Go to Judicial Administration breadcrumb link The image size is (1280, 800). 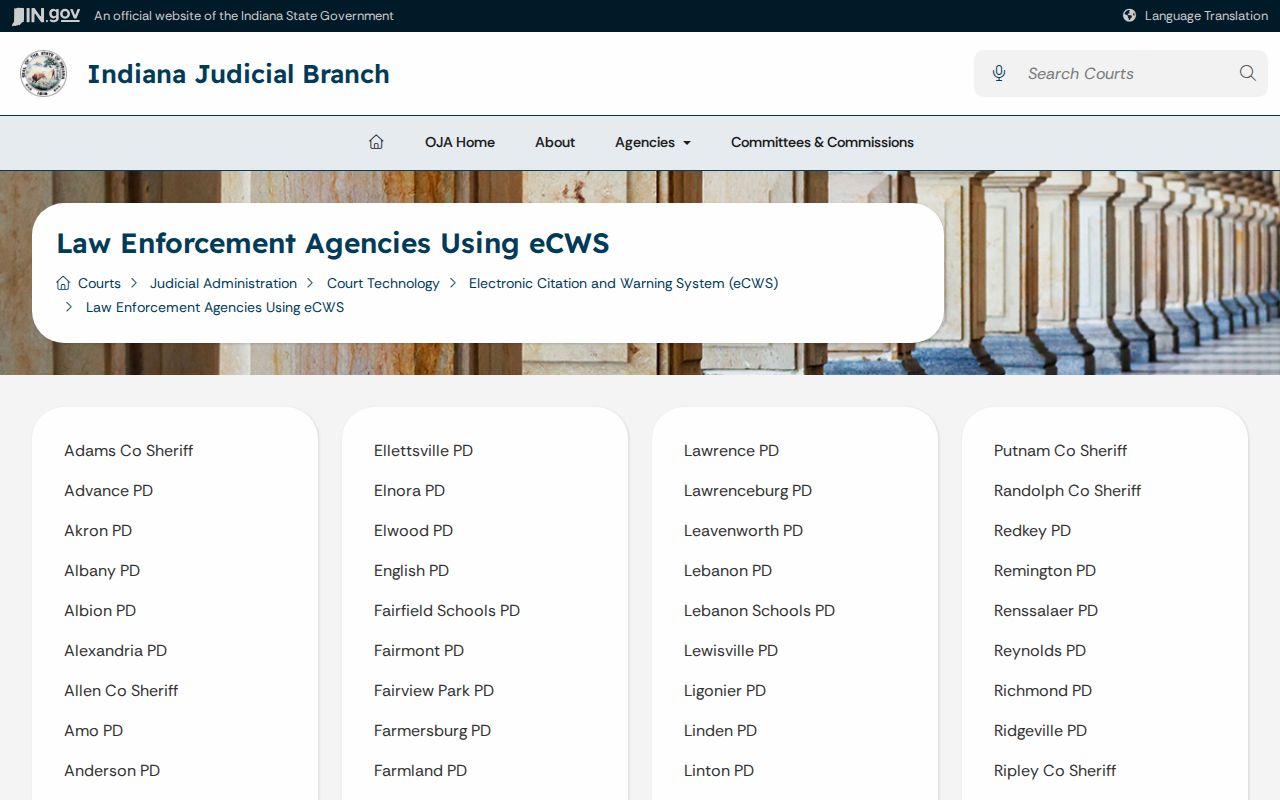[x=223, y=283]
